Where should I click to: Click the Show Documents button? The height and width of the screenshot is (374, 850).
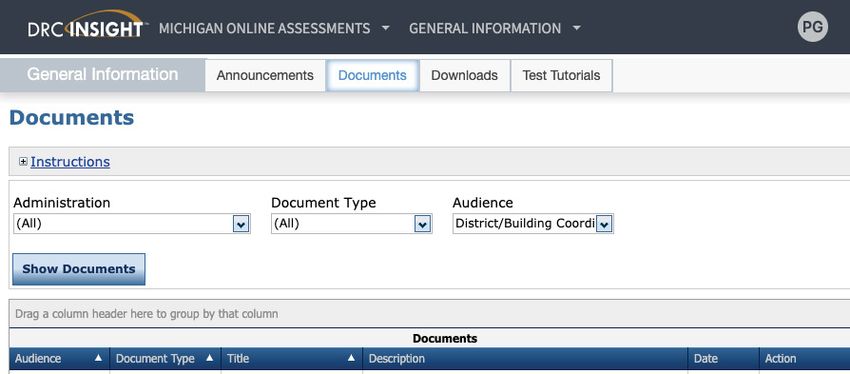click(x=79, y=269)
